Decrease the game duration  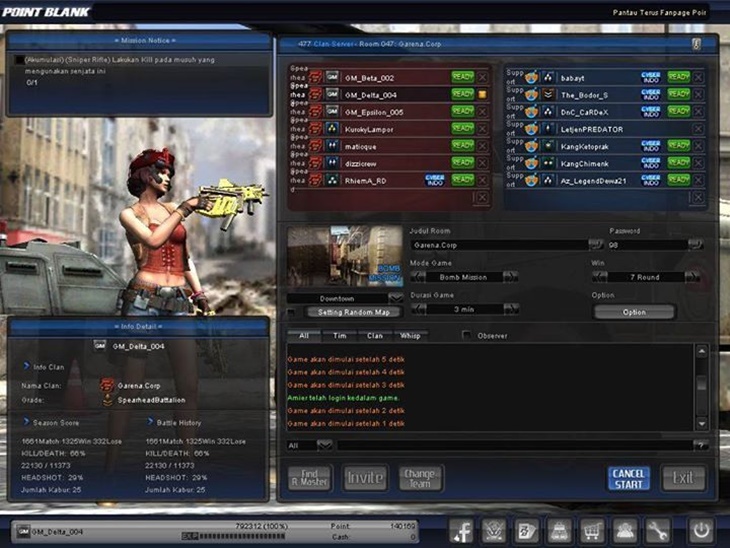click(419, 309)
